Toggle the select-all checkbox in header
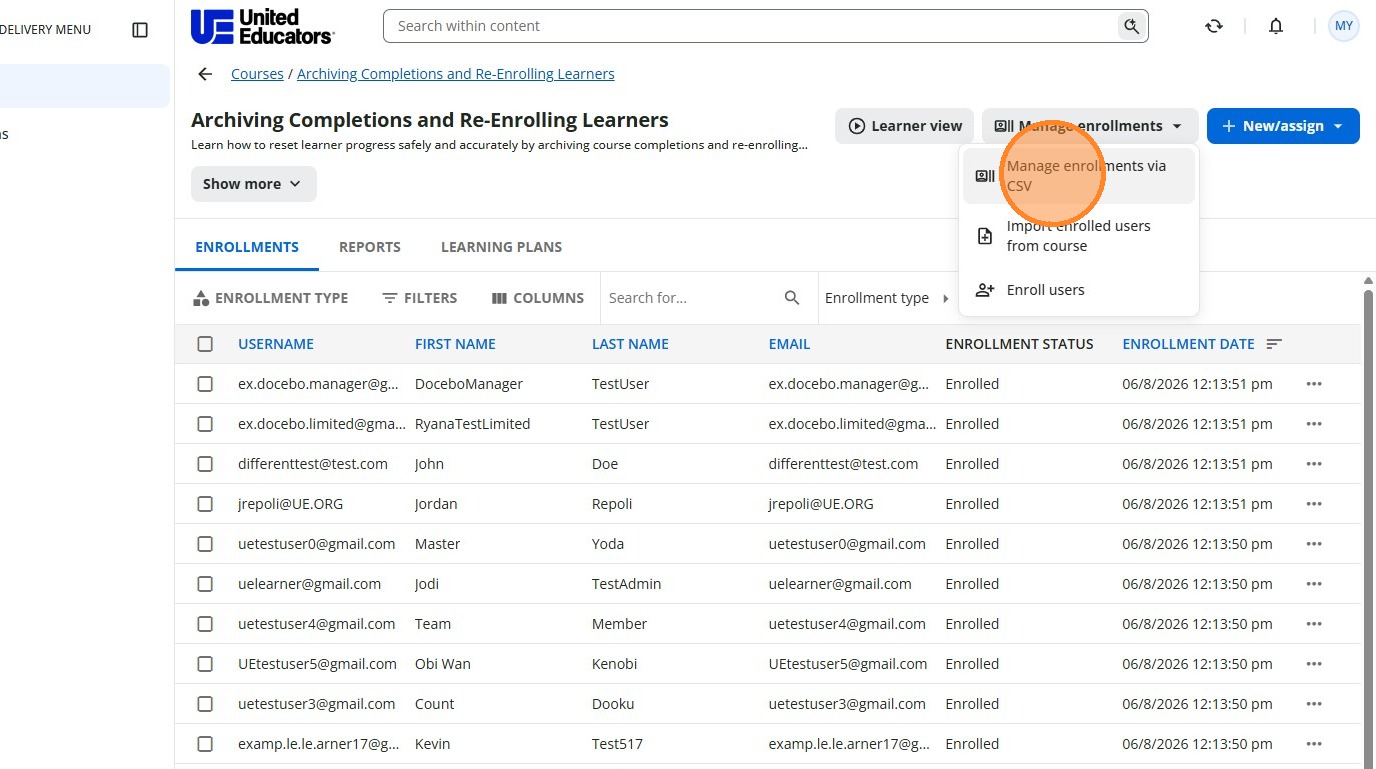The width and height of the screenshot is (1376, 769). (x=205, y=344)
